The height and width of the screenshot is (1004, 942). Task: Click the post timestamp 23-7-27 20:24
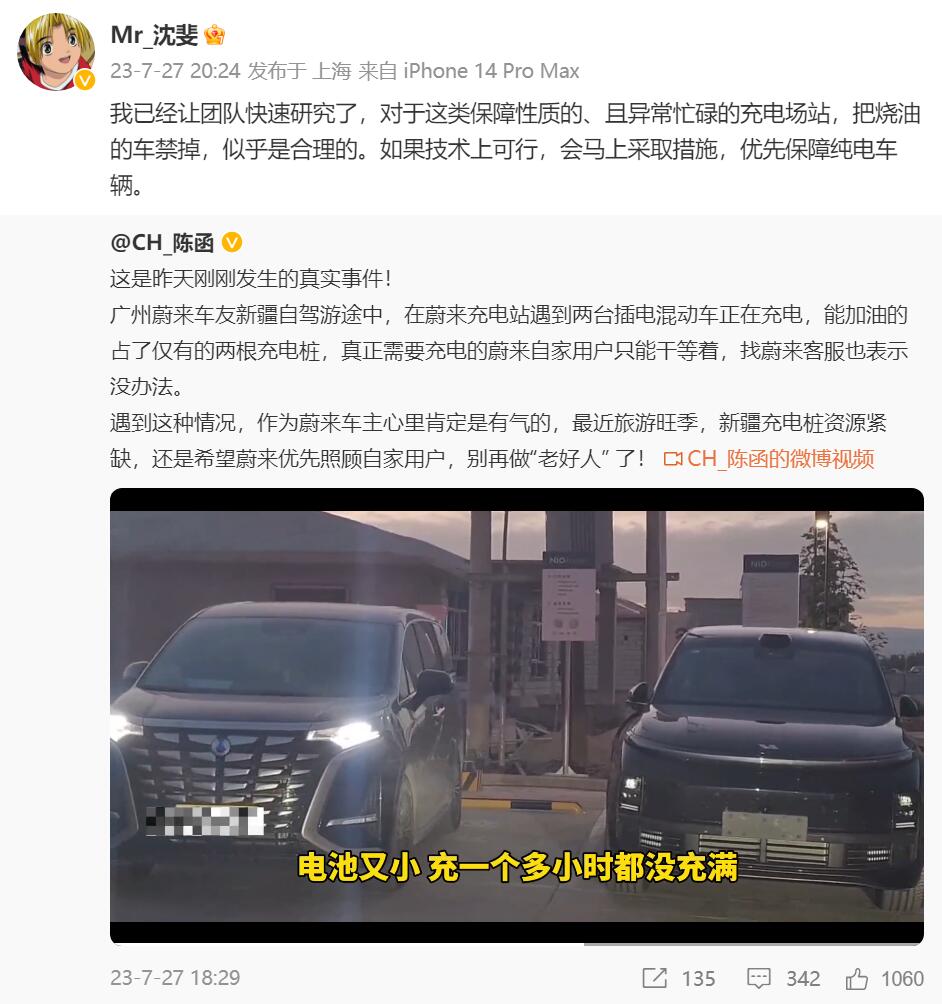pos(175,70)
